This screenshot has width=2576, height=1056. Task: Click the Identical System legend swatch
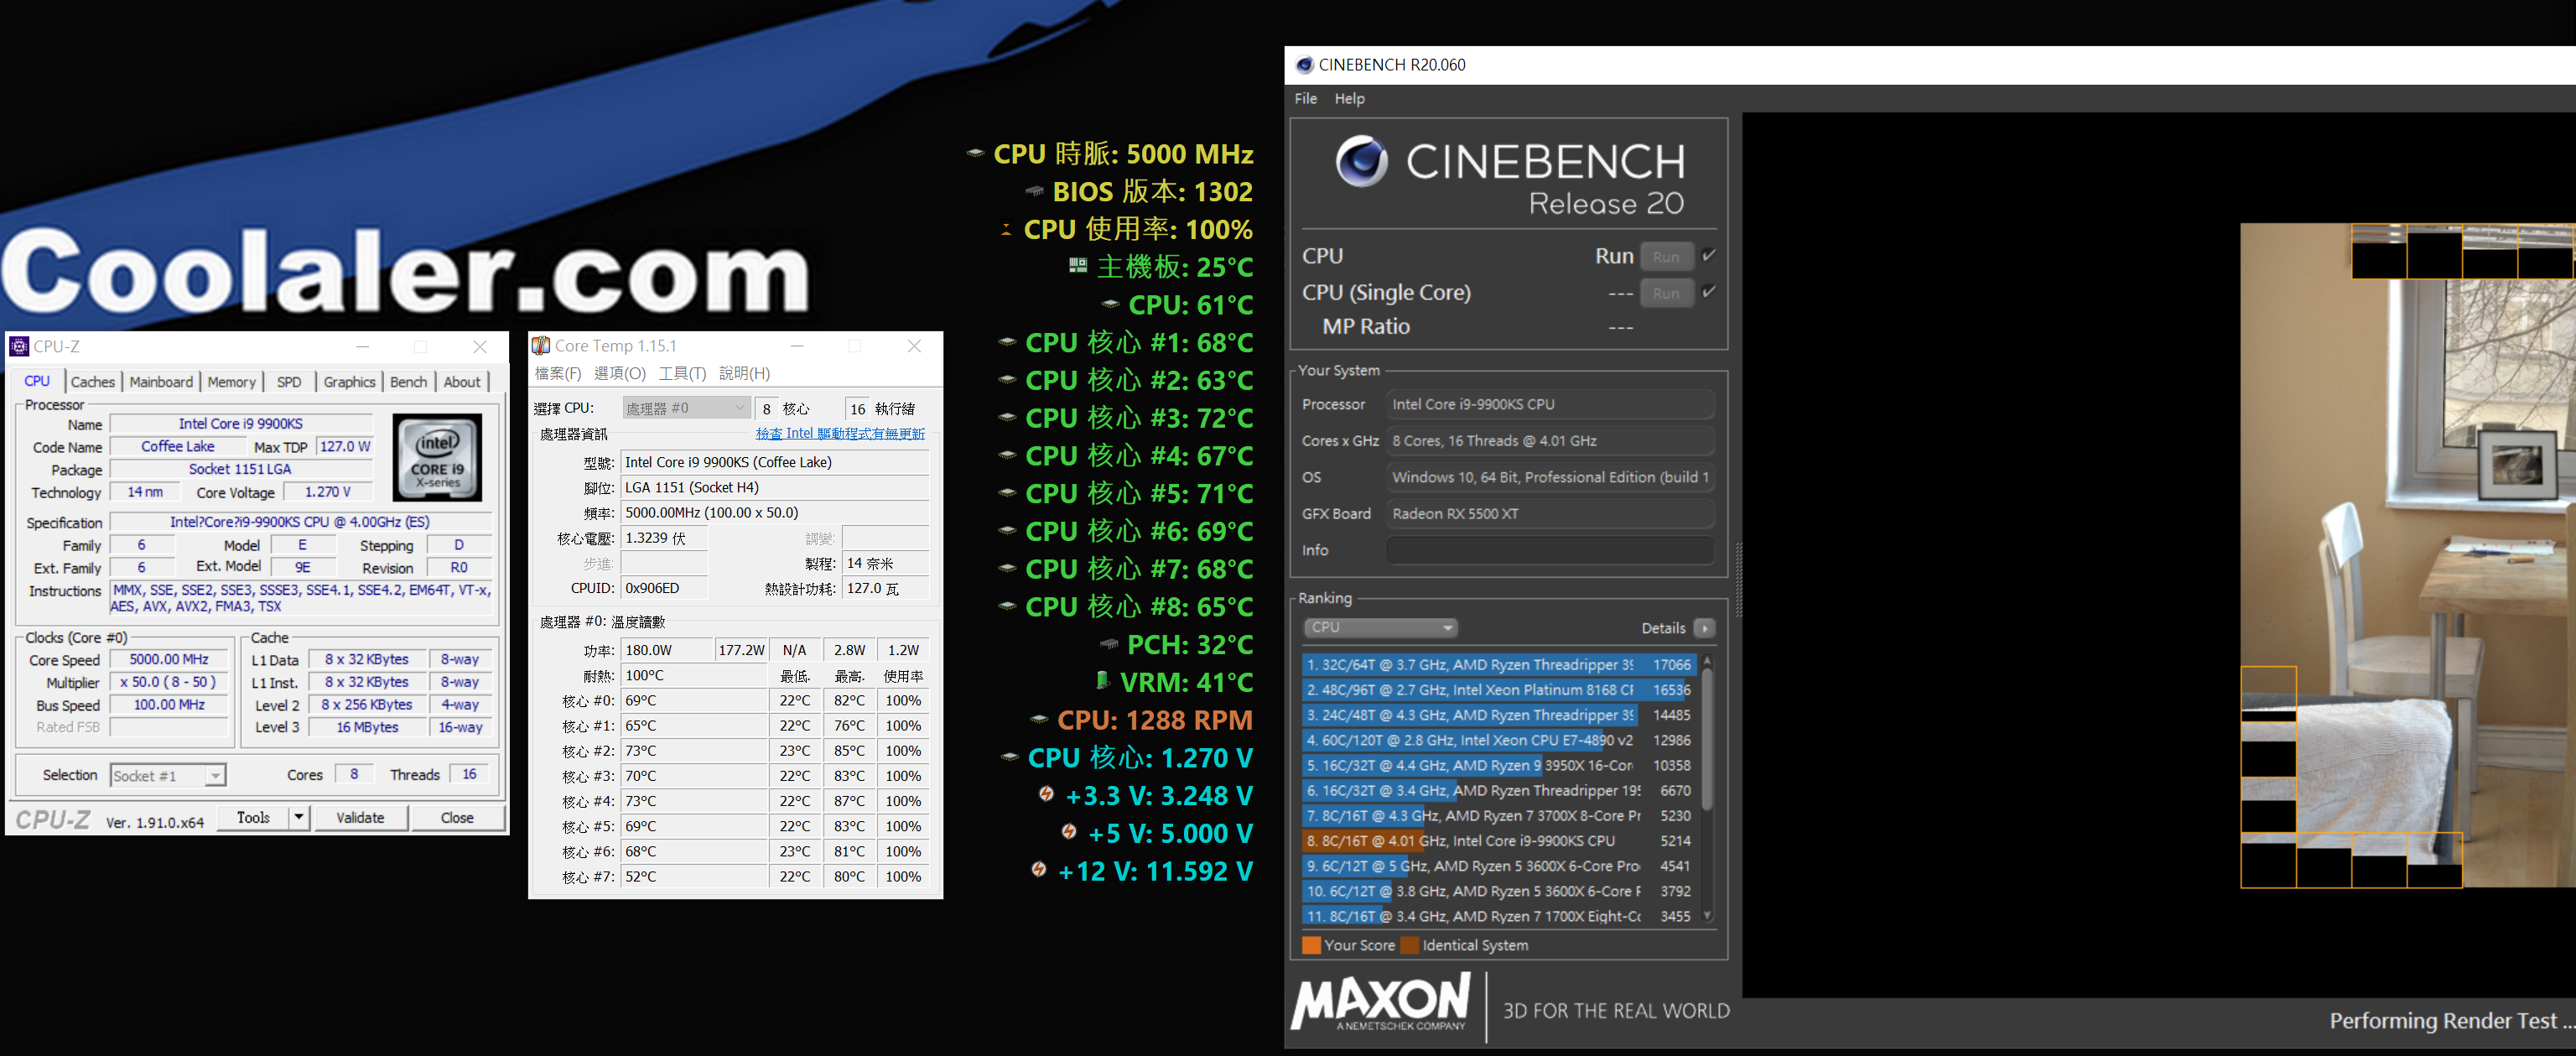1409,945
